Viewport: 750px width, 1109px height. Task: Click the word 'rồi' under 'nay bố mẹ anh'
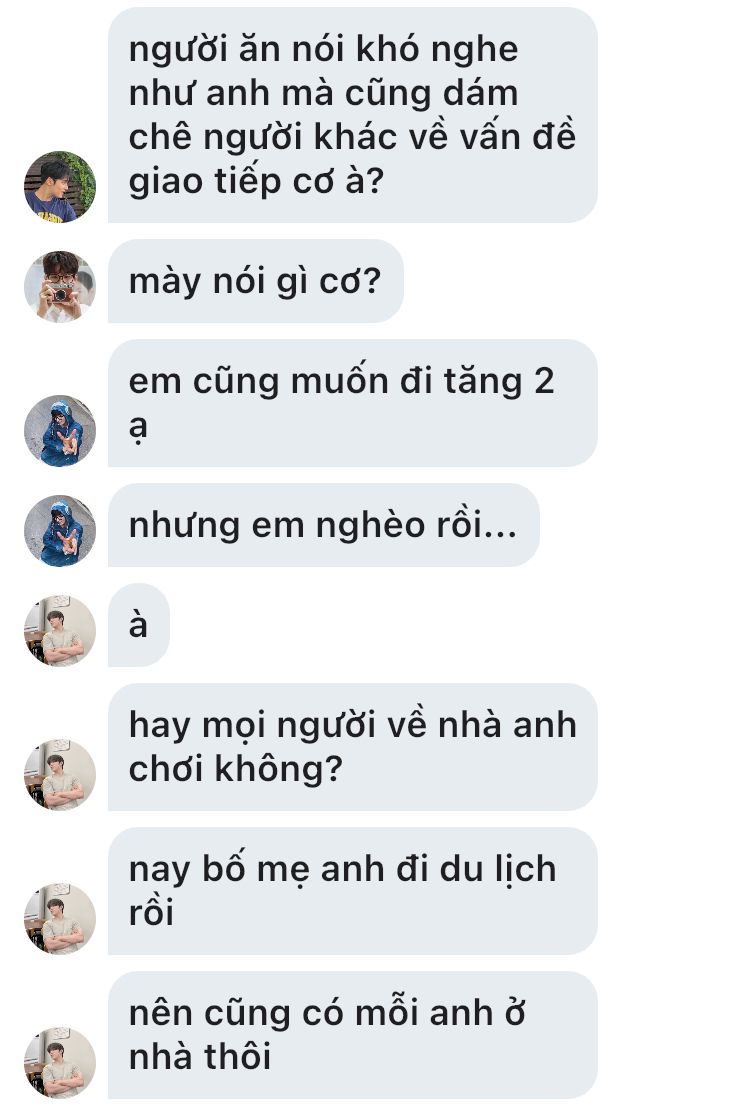click(x=151, y=912)
